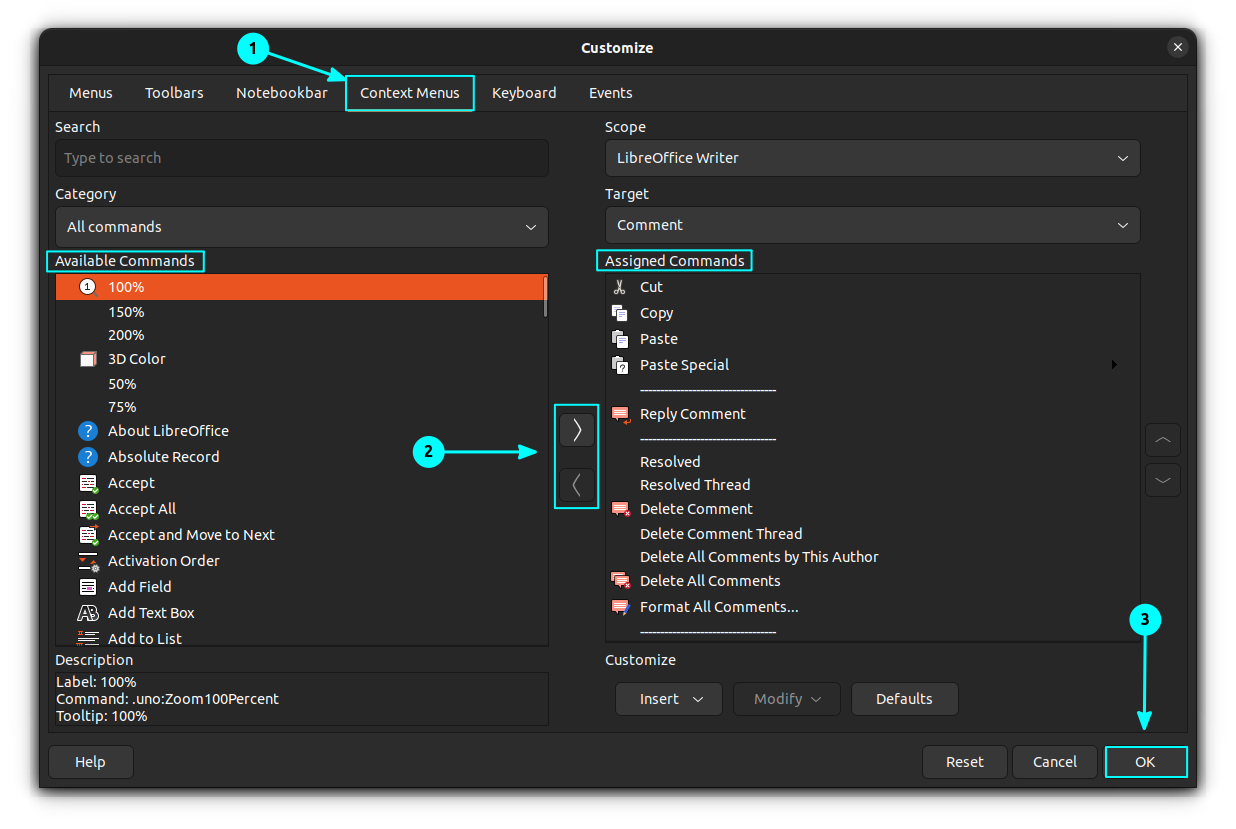Open the Insert dropdown button
Viewport: 1236px width, 829px height.
coord(668,699)
